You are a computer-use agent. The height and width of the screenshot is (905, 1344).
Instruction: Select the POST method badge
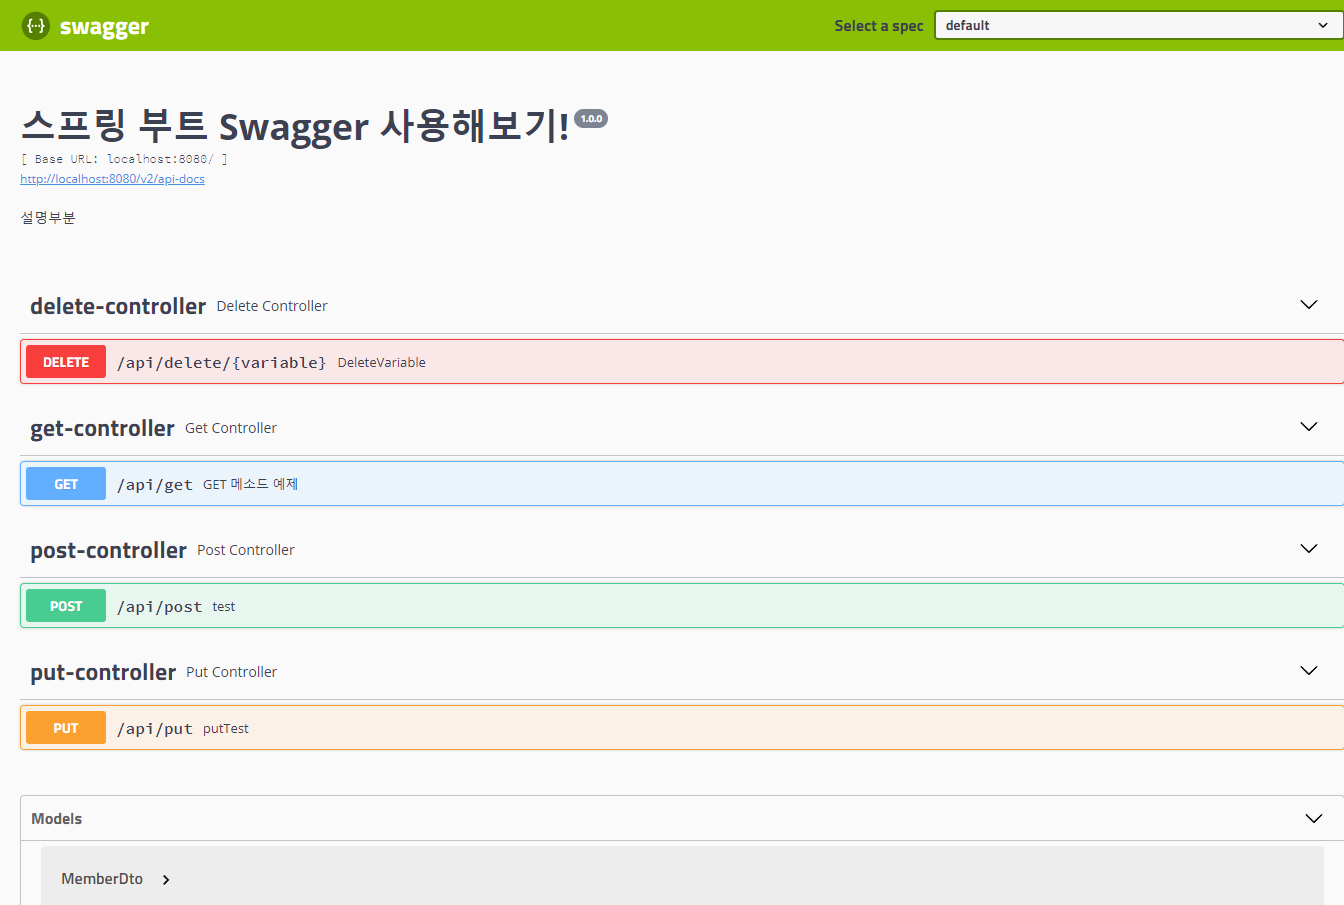pos(65,605)
